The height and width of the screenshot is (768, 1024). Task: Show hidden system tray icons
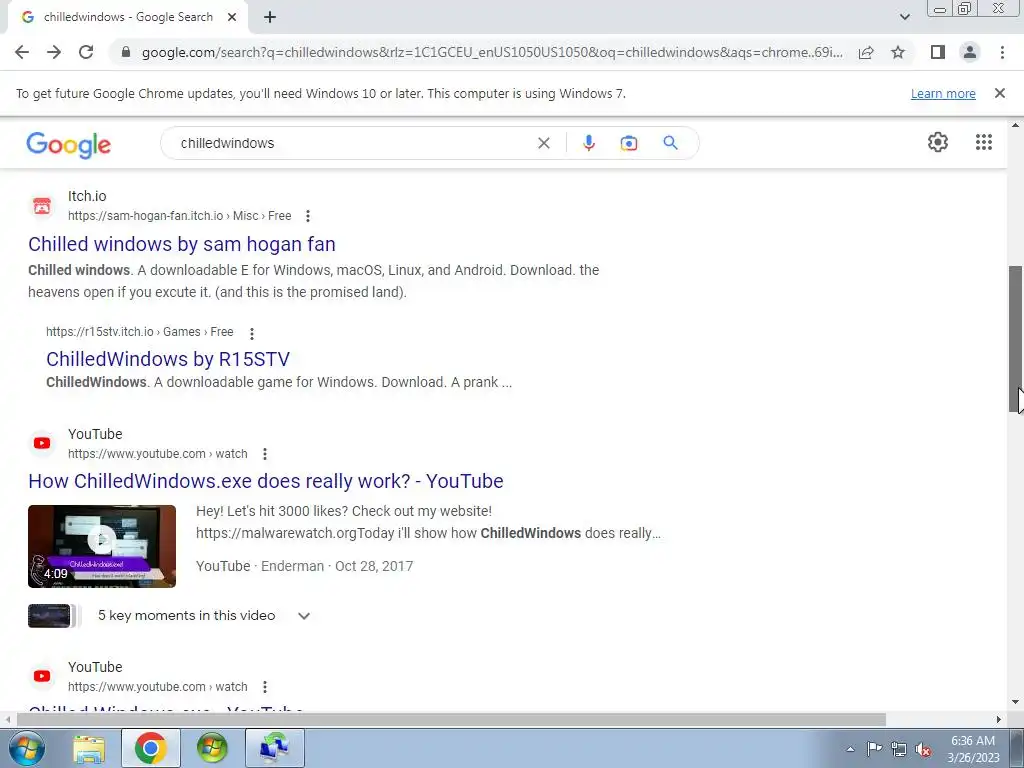click(850, 749)
